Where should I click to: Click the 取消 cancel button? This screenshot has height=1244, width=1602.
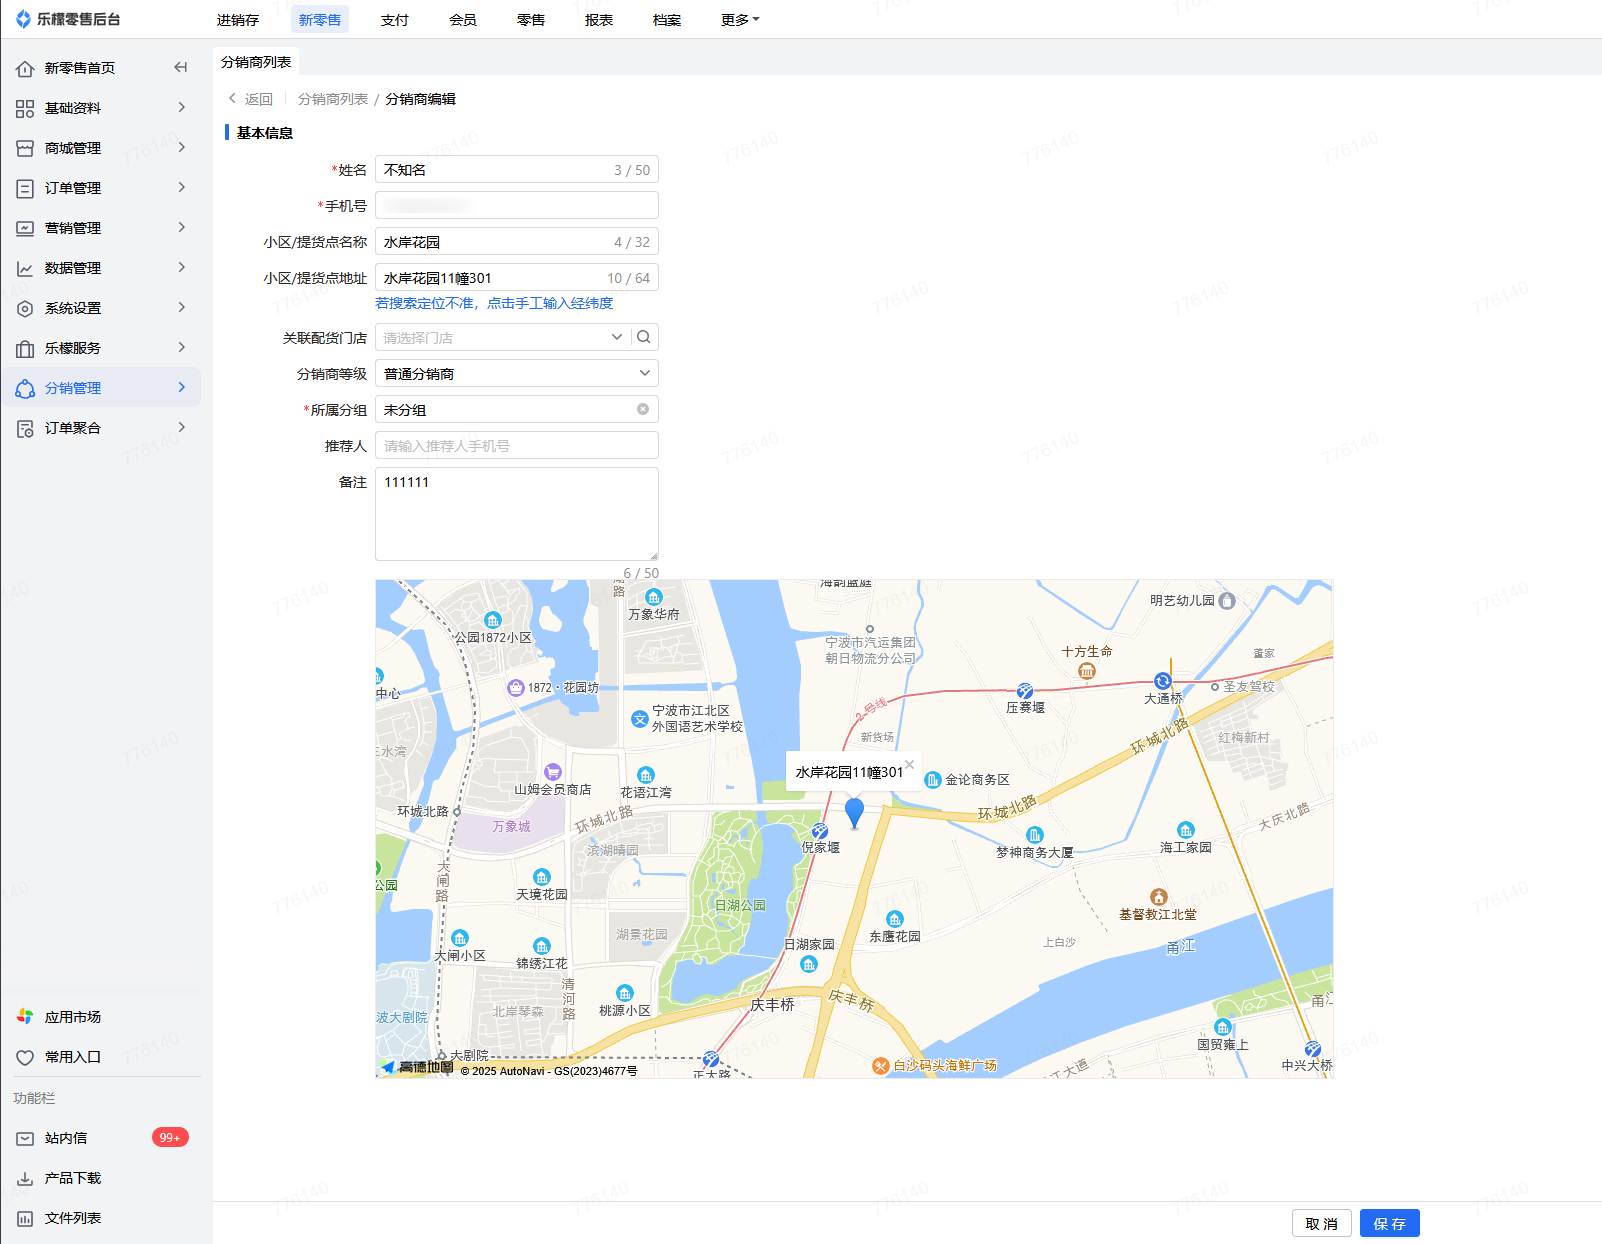1322,1223
